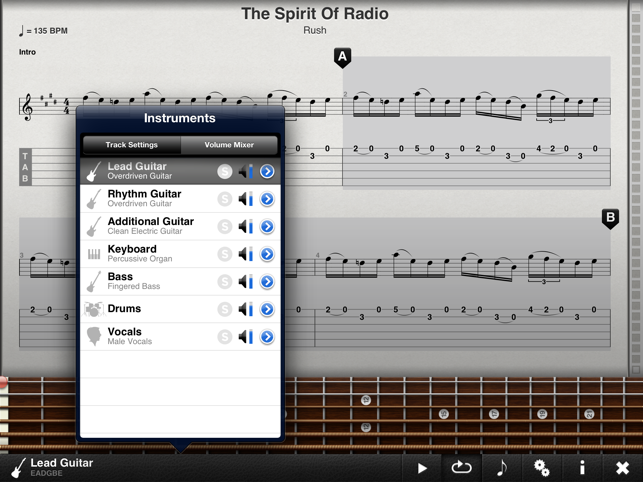643x482 pixels.
Task: Open Vocals details arrow
Action: 267,337
